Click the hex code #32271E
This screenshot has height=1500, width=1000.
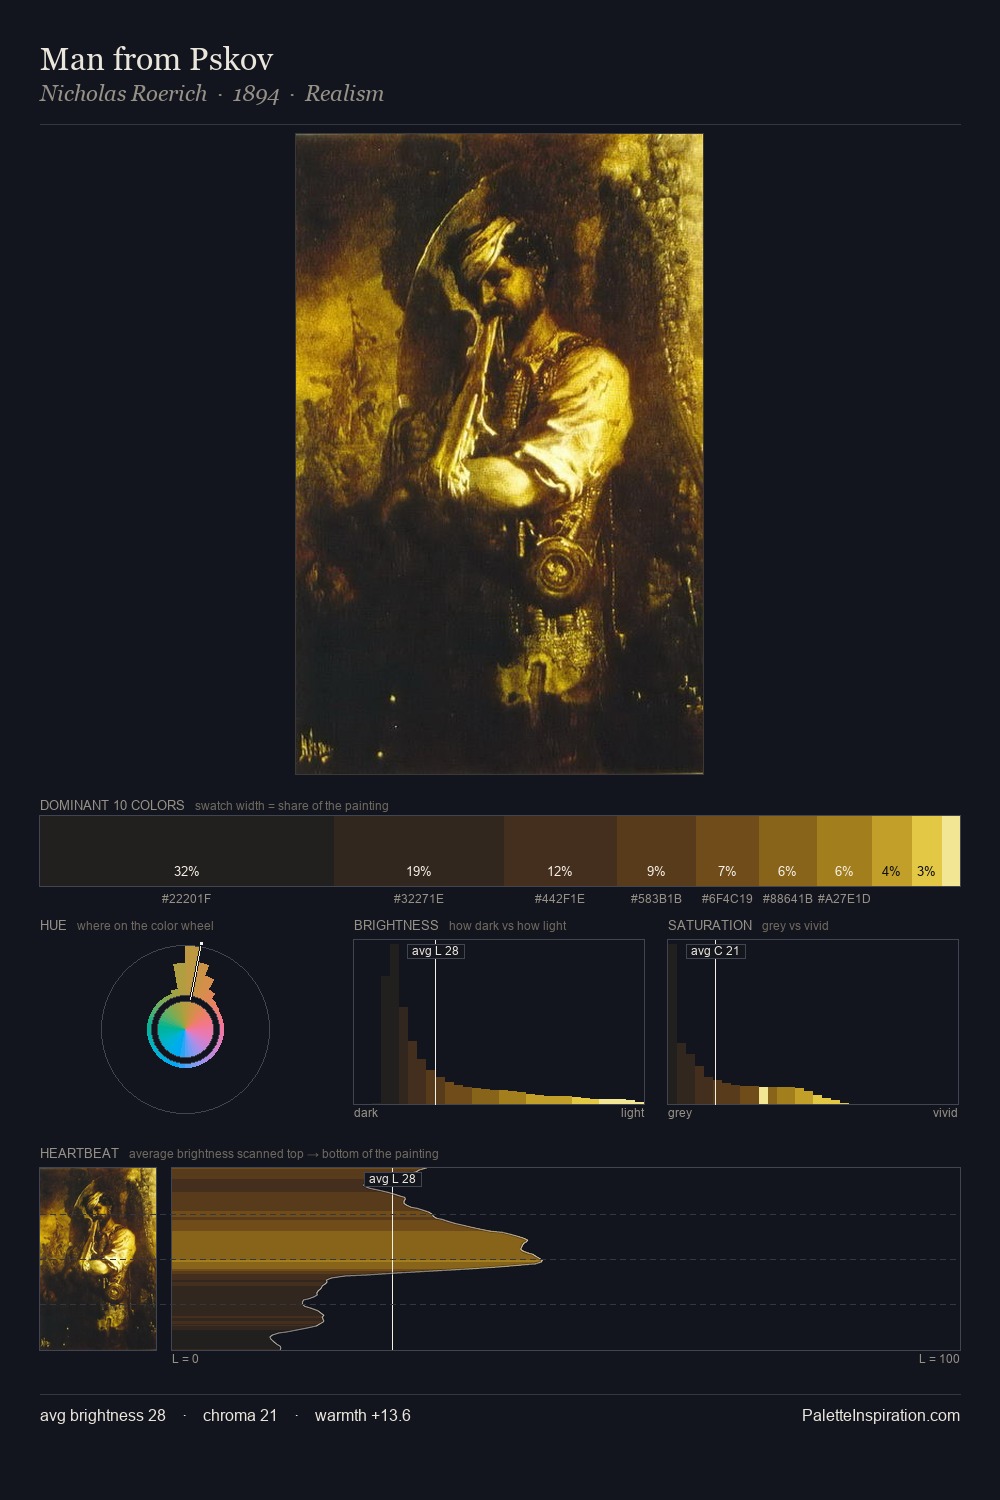419,898
